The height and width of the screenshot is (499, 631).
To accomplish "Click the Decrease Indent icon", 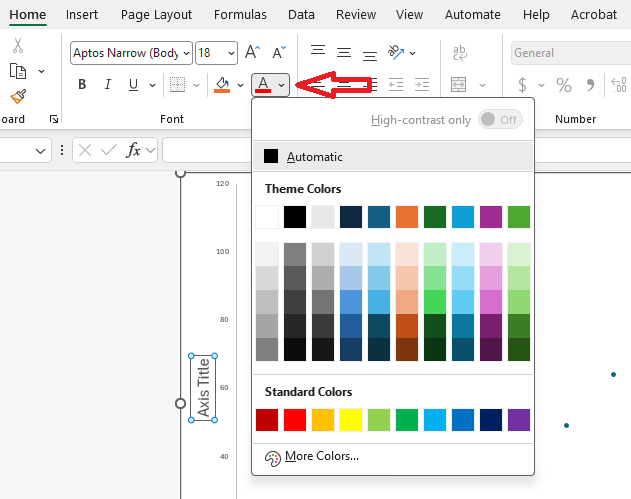I will [x=396, y=85].
